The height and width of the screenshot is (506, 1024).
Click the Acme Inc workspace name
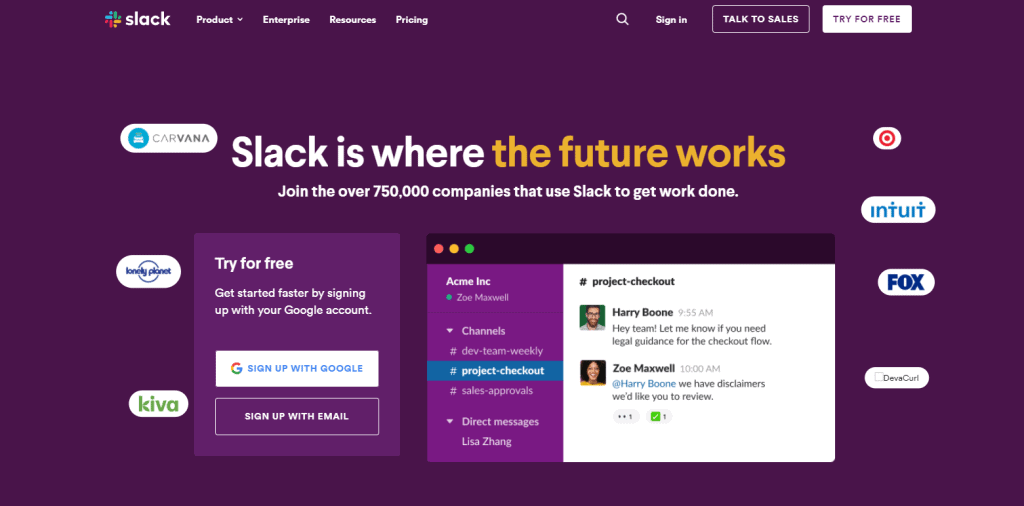click(468, 281)
